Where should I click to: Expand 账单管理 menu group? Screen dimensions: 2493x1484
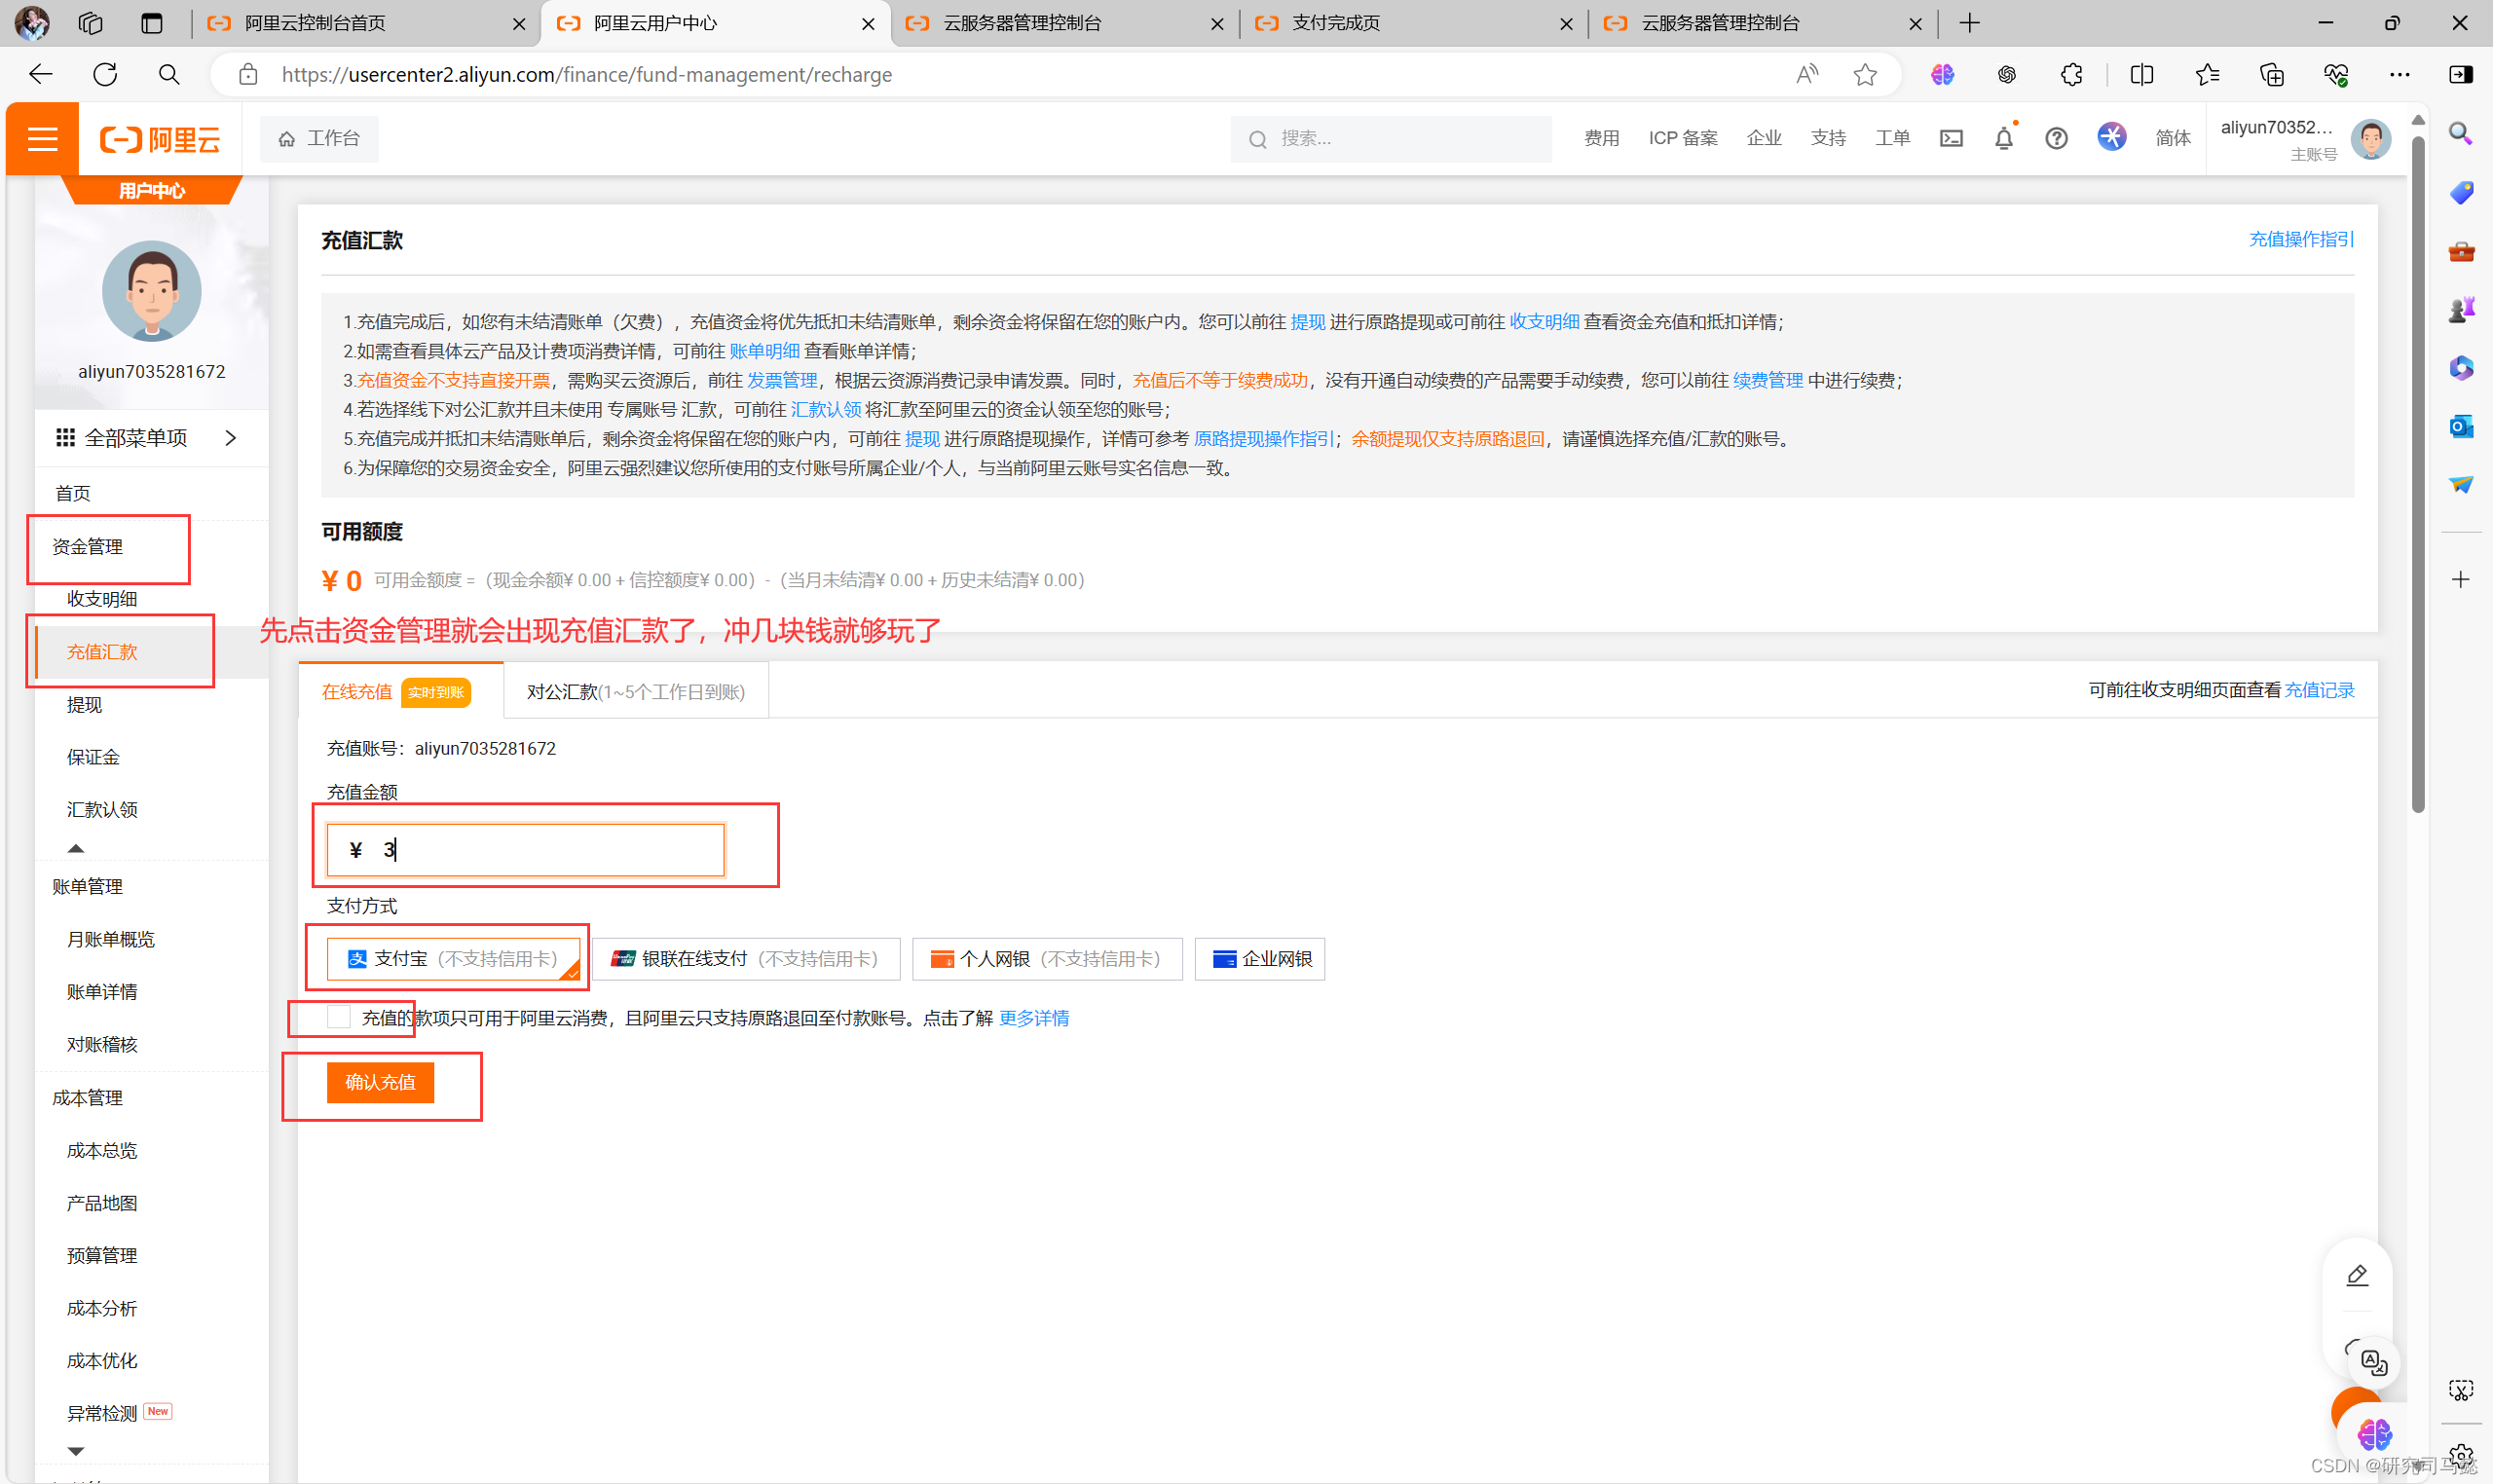(x=88, y=886)
